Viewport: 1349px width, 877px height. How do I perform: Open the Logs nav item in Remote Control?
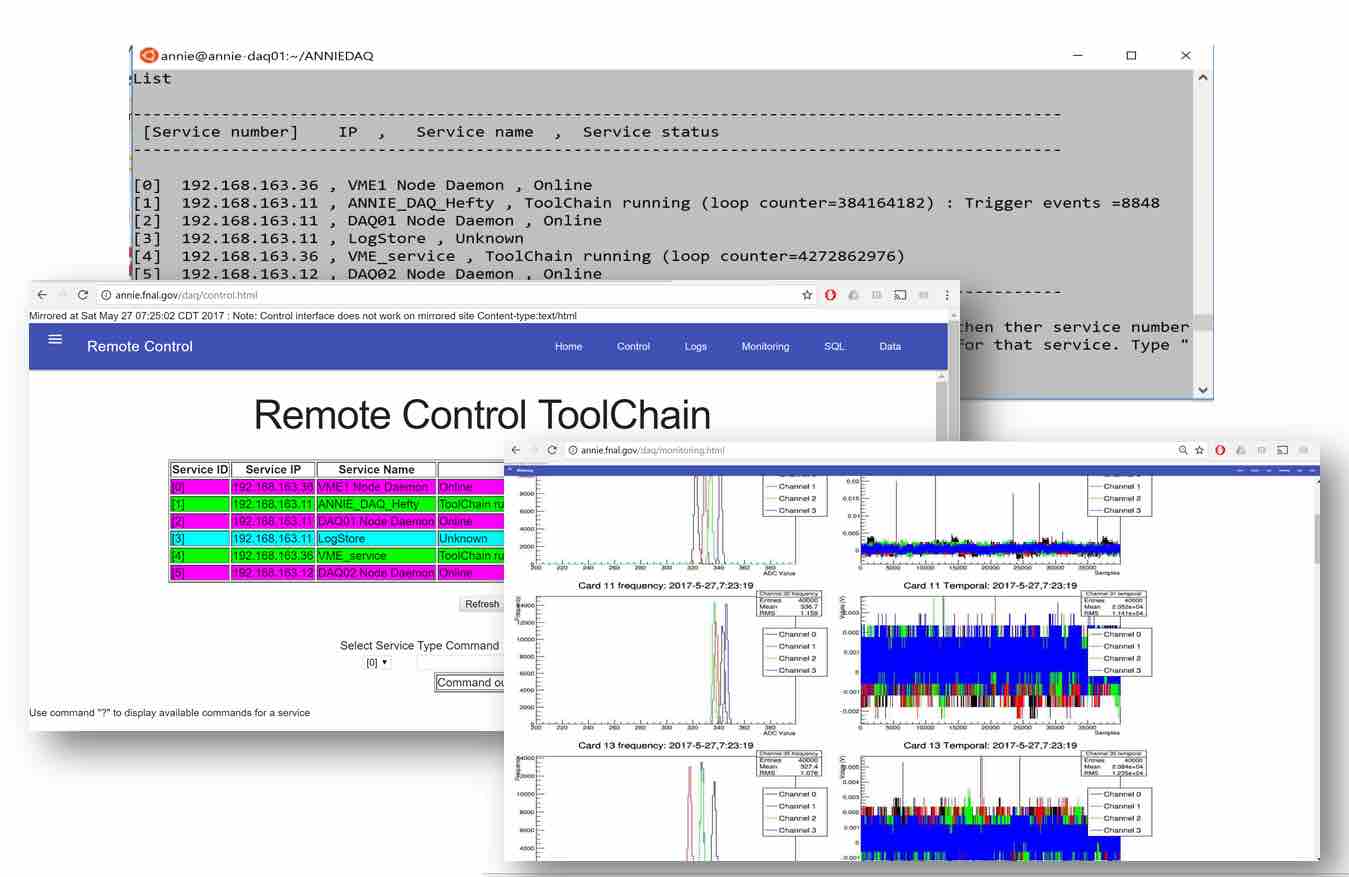pyautogui.click(x=696, y=346)
